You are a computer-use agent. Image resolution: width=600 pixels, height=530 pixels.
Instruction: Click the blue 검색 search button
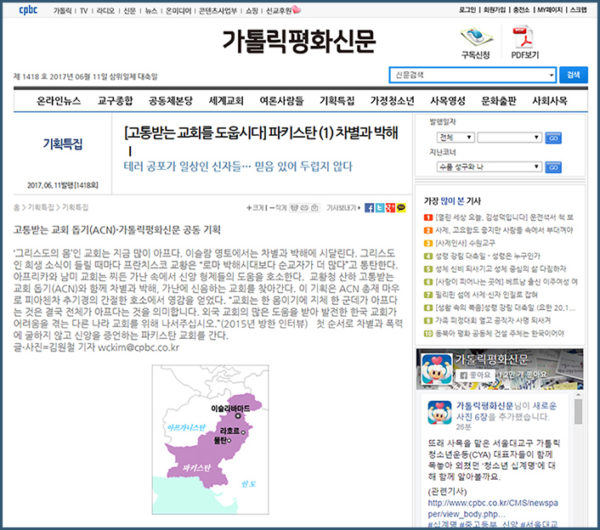pyautogui.click(x=573, y=75)
